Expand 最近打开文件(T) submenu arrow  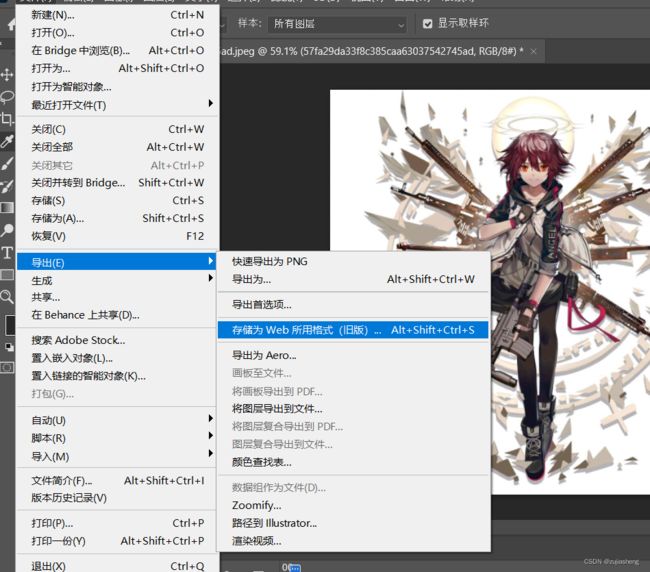point(211,103)
